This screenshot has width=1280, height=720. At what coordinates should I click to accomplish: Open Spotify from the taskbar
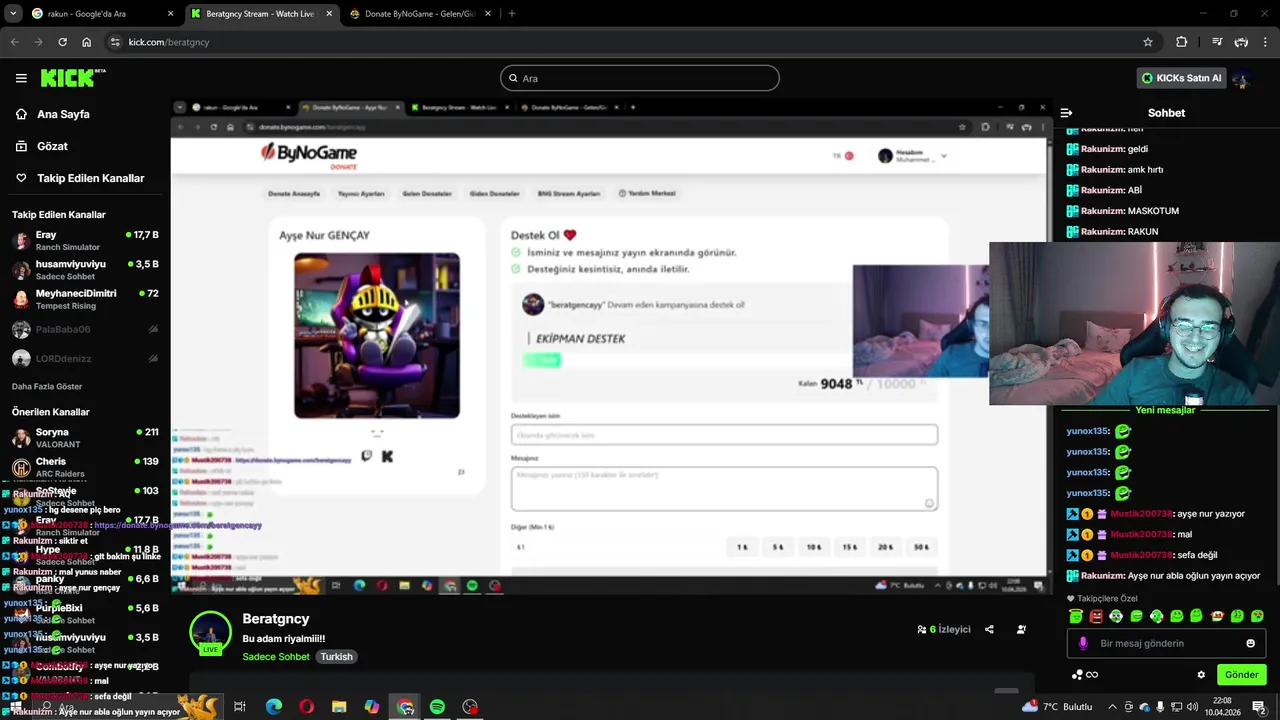[437, 707]
